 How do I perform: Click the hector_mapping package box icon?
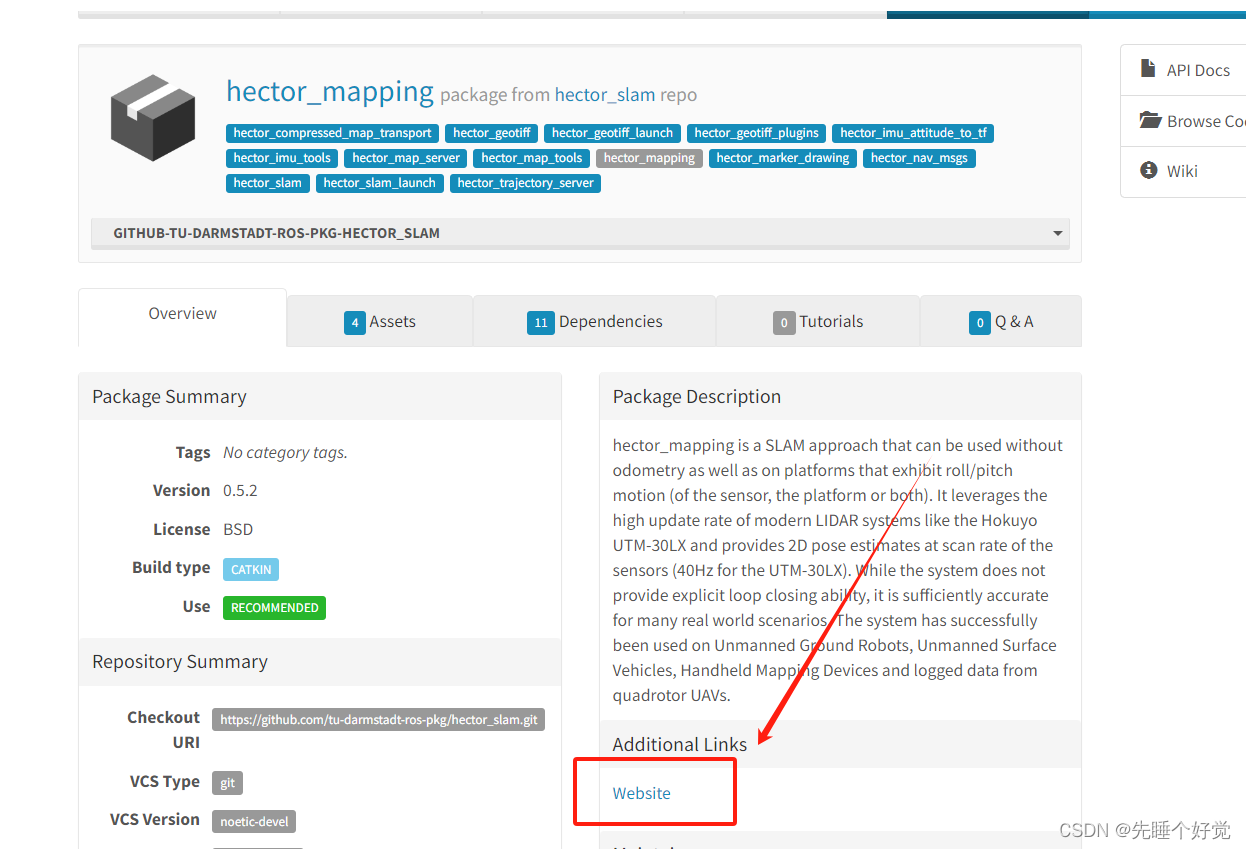pos(153,118)
